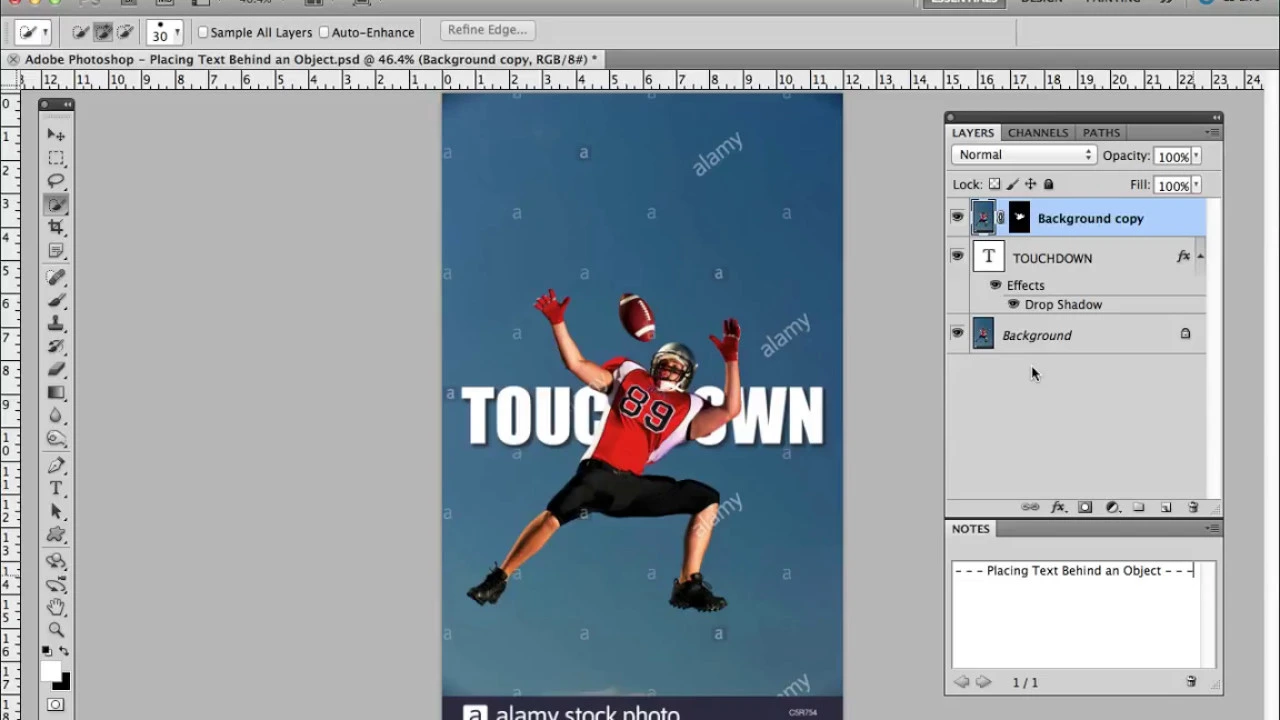Select the Healing Brush tool
The height and width of the screenshot is (720, 1280).
(x=56, y=277)
